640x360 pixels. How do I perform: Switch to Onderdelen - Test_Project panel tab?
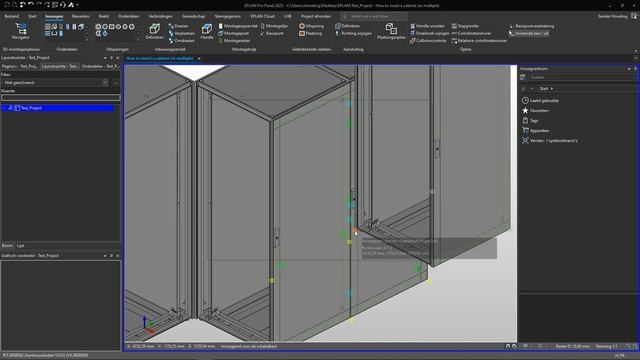[x=100, y=66]
